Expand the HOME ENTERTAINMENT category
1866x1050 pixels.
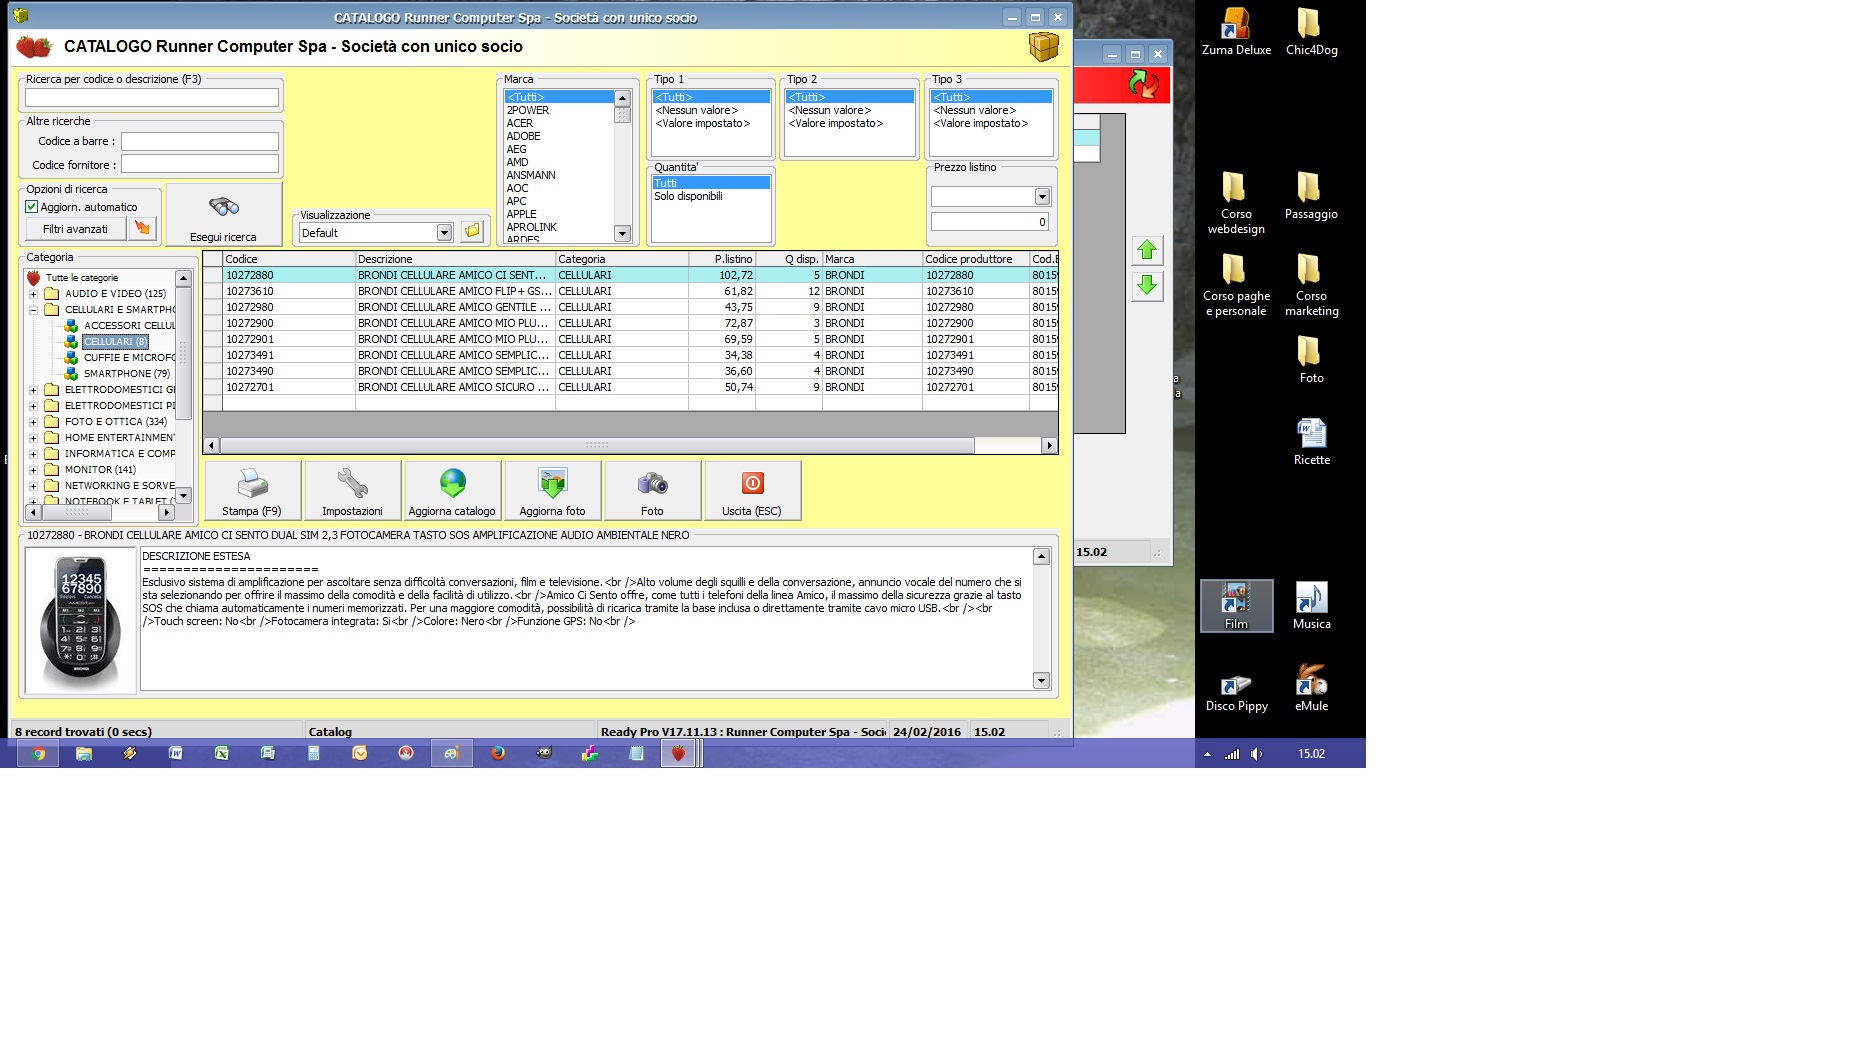coord(33,438)
